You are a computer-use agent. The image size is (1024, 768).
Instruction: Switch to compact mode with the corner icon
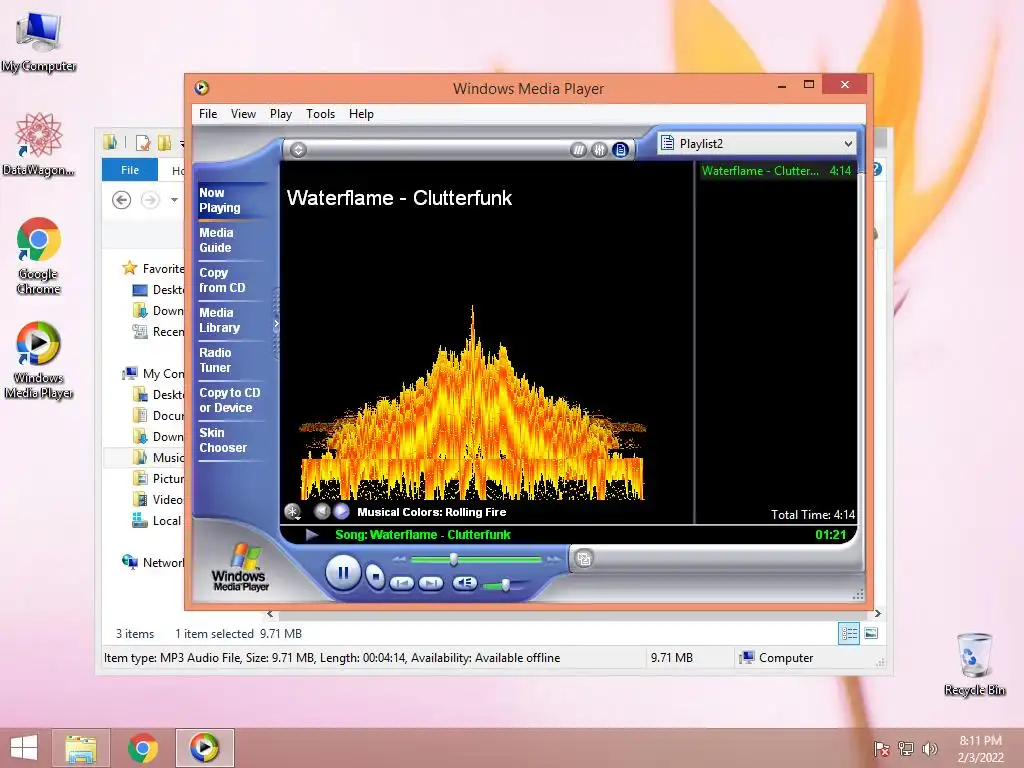click(x=584, y=559)
